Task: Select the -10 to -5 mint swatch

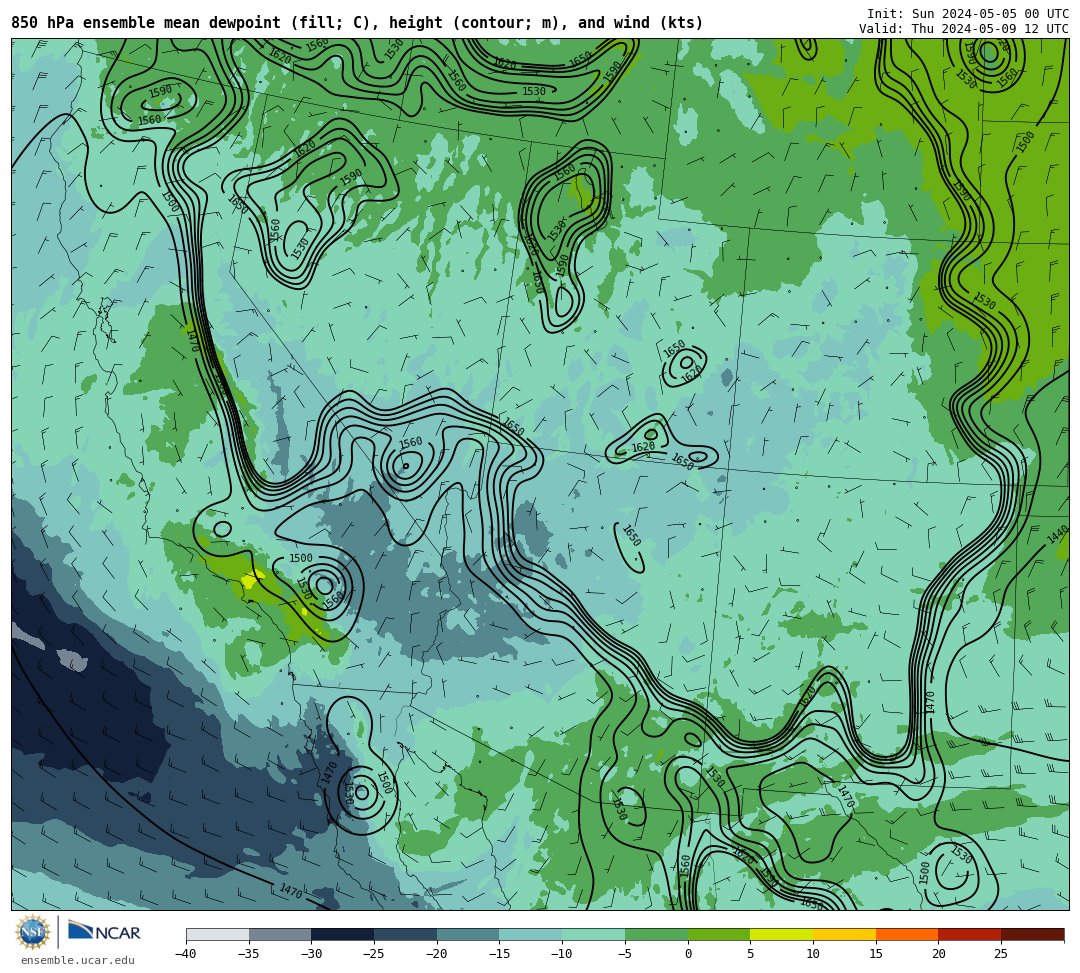Action: (594, 934)
